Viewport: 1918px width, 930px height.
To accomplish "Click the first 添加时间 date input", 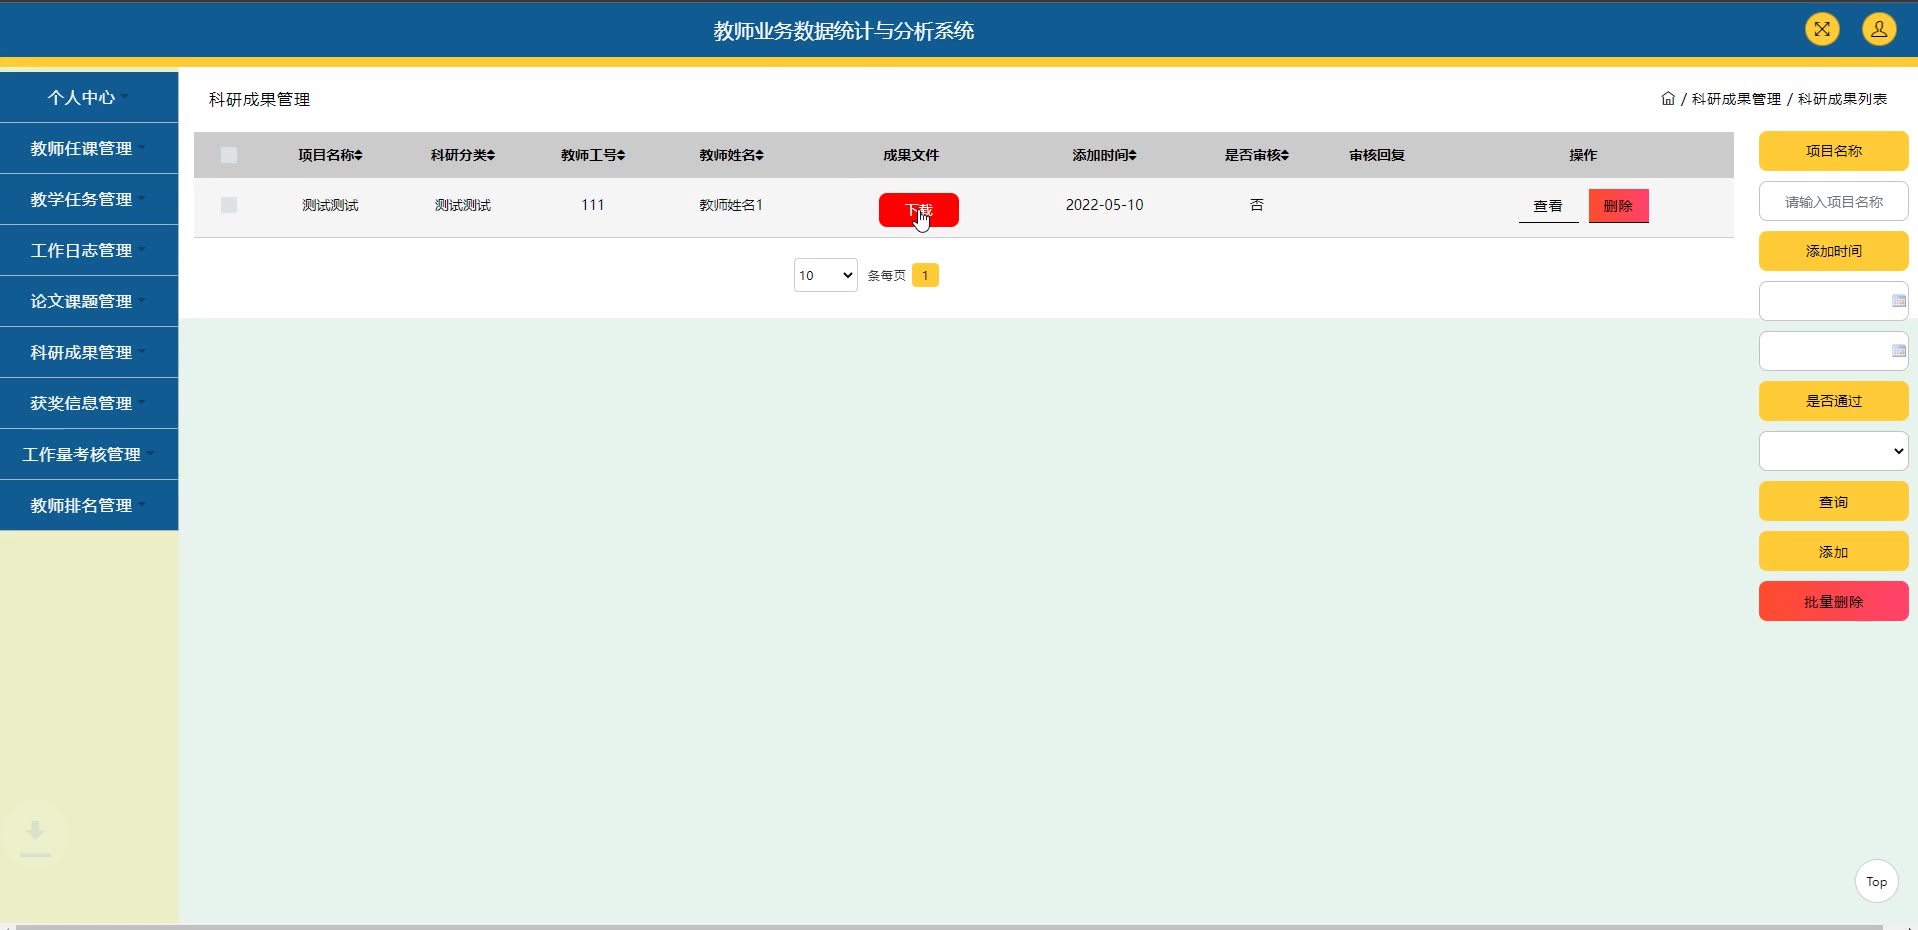I will tap(1833, 301).
